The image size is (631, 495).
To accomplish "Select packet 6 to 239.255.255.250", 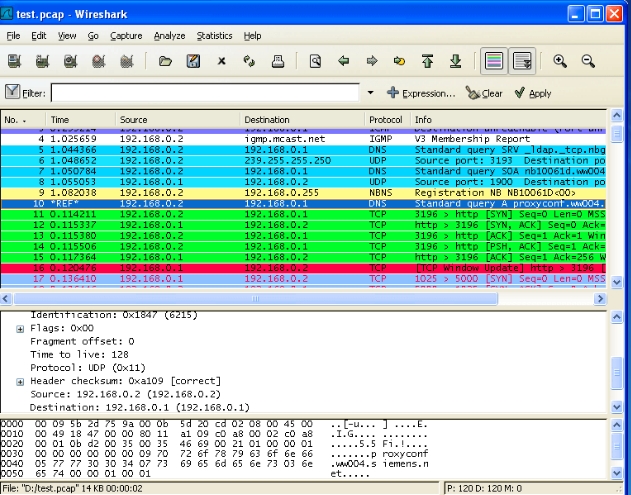I will [303, 161].
